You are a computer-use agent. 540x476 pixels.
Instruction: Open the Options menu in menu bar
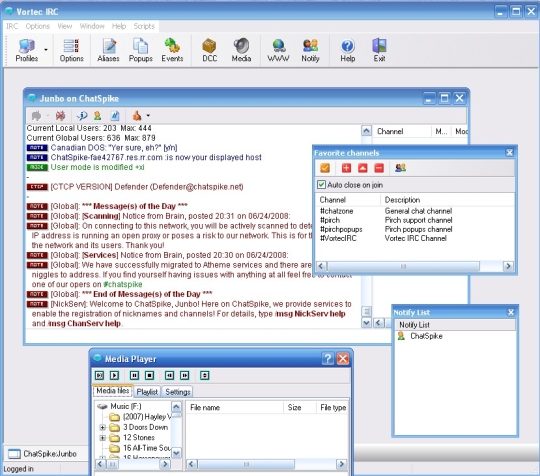pyautogui.click(x=38, y=26)
